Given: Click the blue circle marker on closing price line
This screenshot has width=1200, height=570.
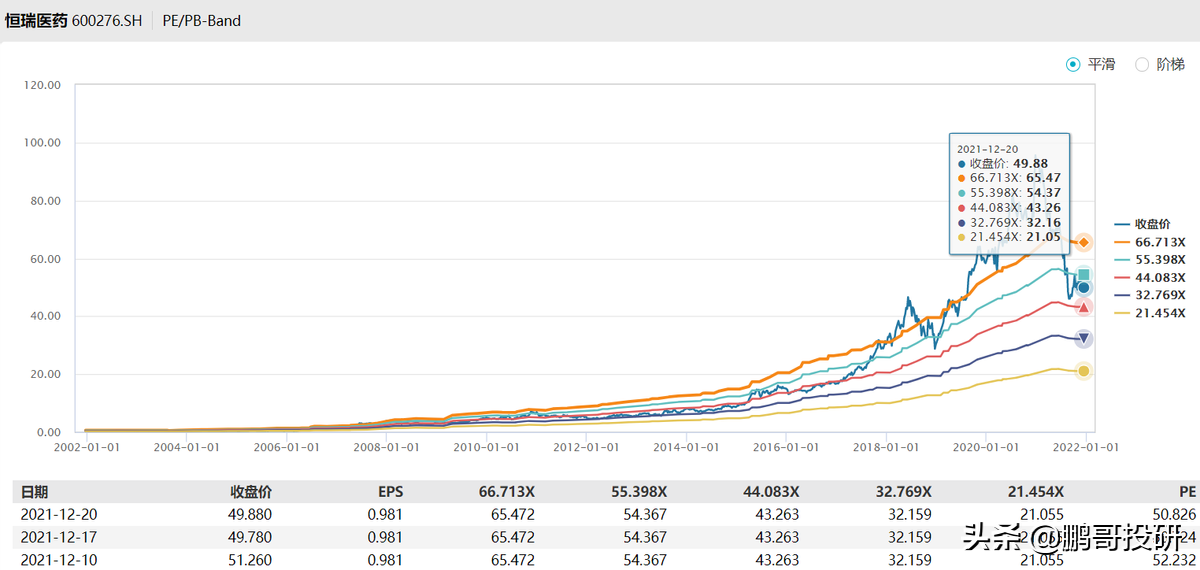Looking at the screenshot, I should (x=1083, y=288).
